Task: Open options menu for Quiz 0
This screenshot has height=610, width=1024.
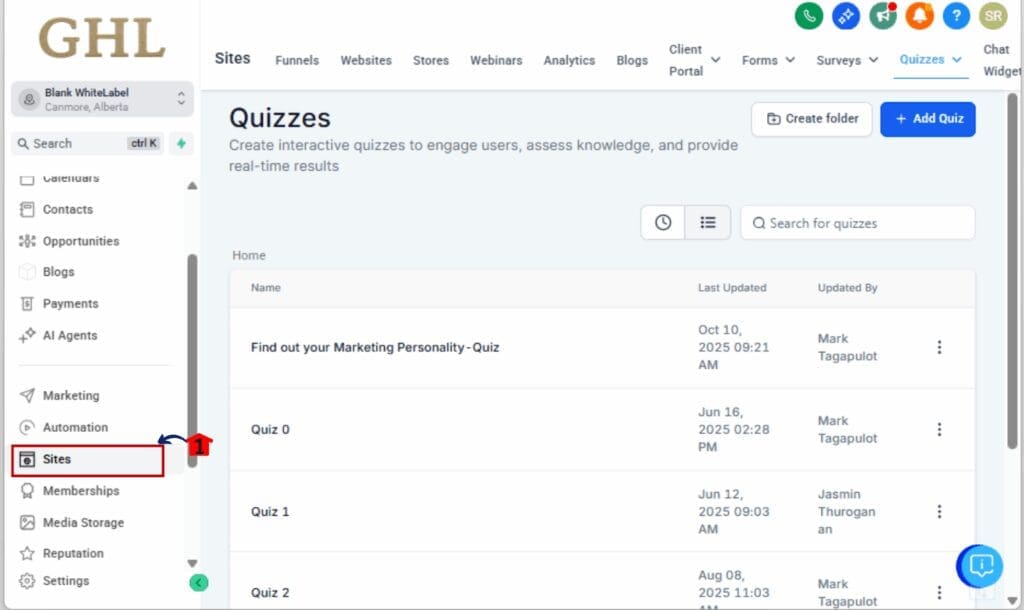Action: coord(939,429)
